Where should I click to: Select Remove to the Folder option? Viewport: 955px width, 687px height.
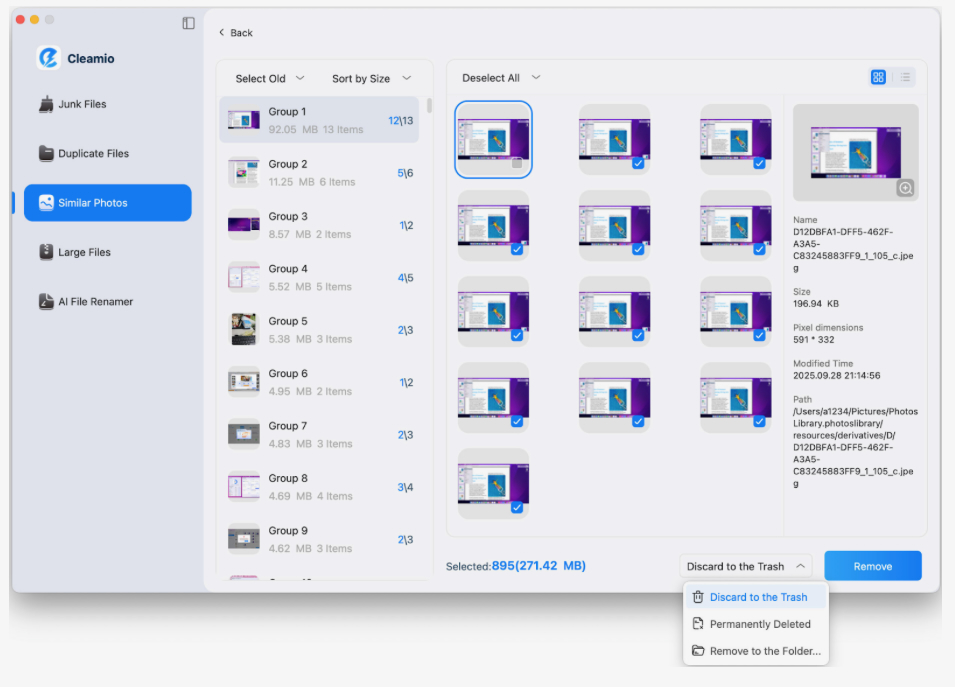[764, 651]
